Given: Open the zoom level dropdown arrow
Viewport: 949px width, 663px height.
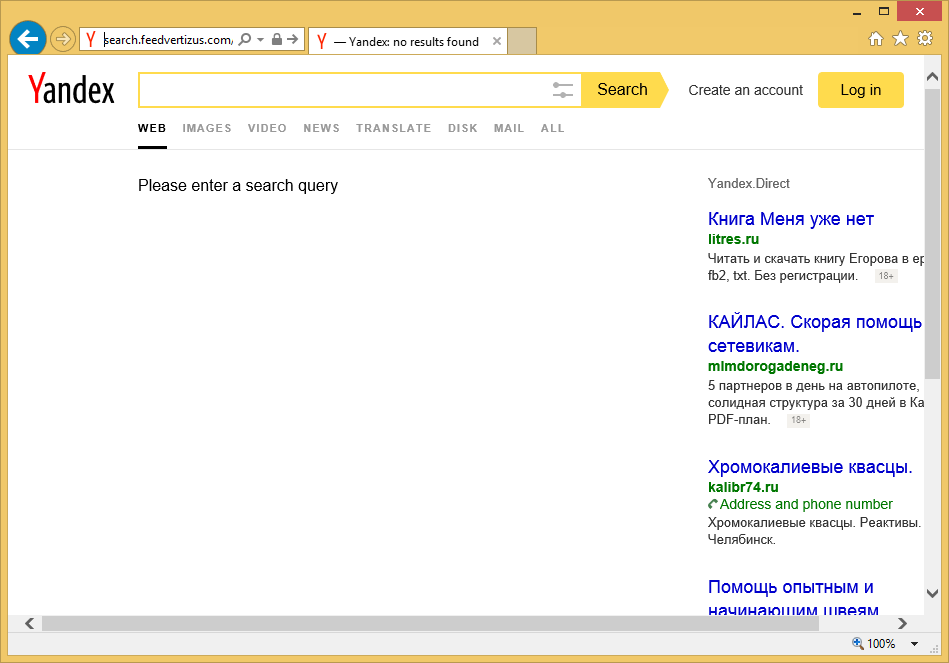Looking at the screenshot, I should [911, 644].
